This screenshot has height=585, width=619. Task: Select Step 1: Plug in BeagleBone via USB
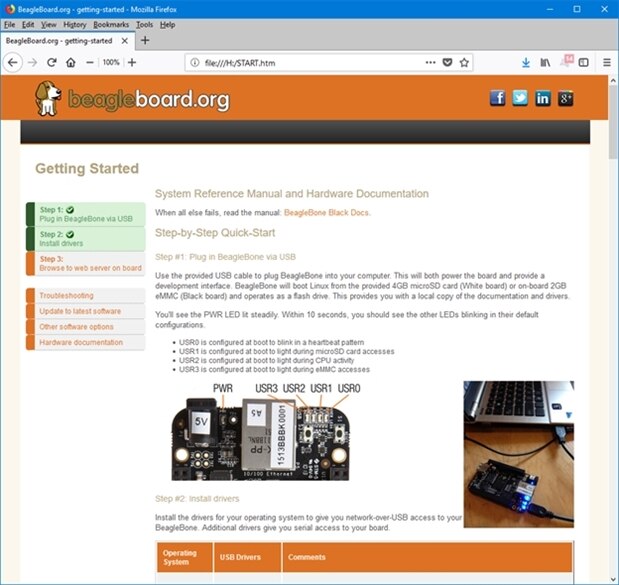click(86, 214)
